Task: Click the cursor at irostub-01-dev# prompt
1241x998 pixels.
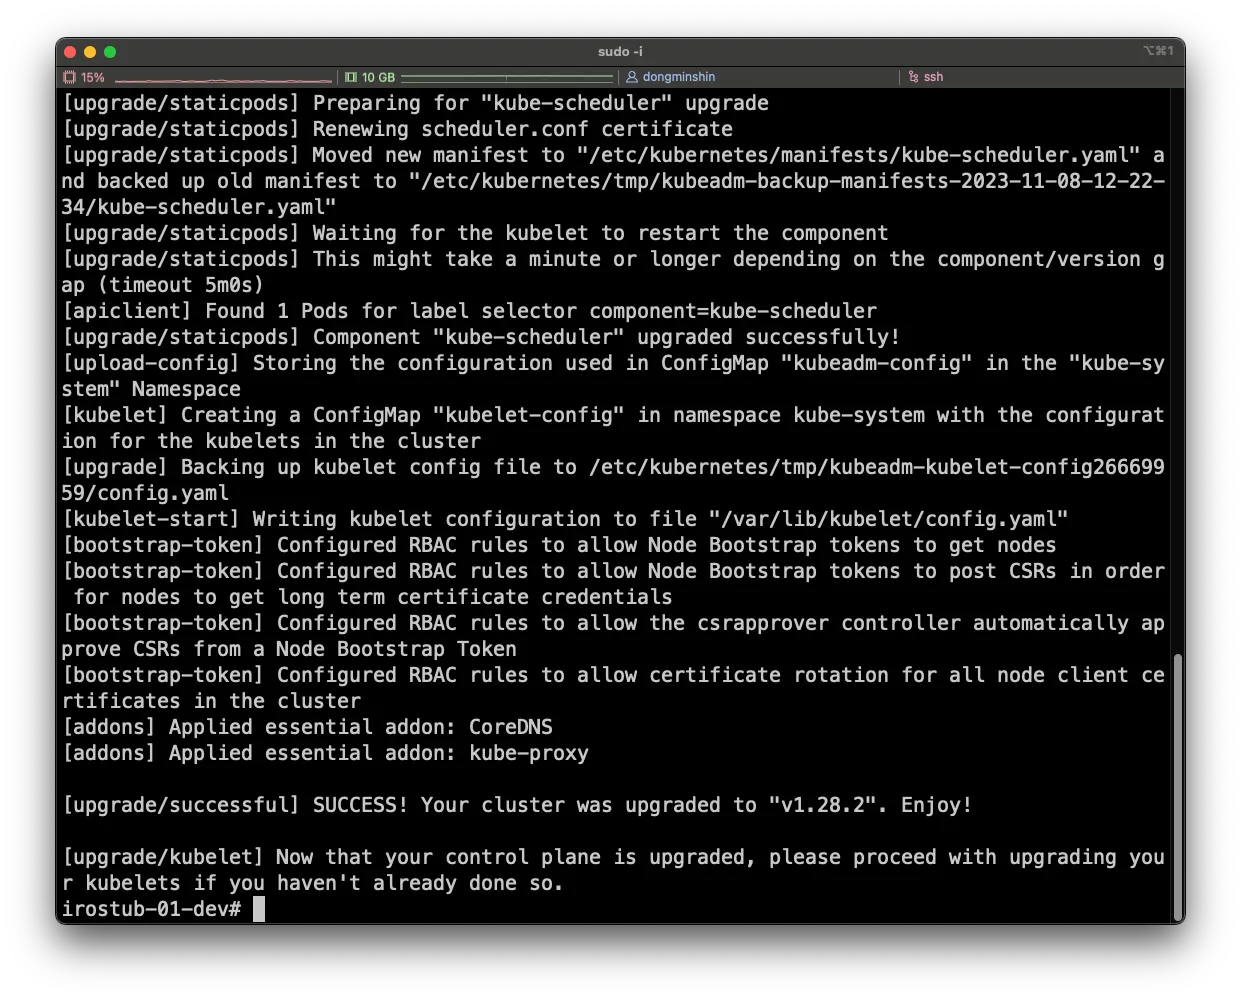Action: [259, 909]
